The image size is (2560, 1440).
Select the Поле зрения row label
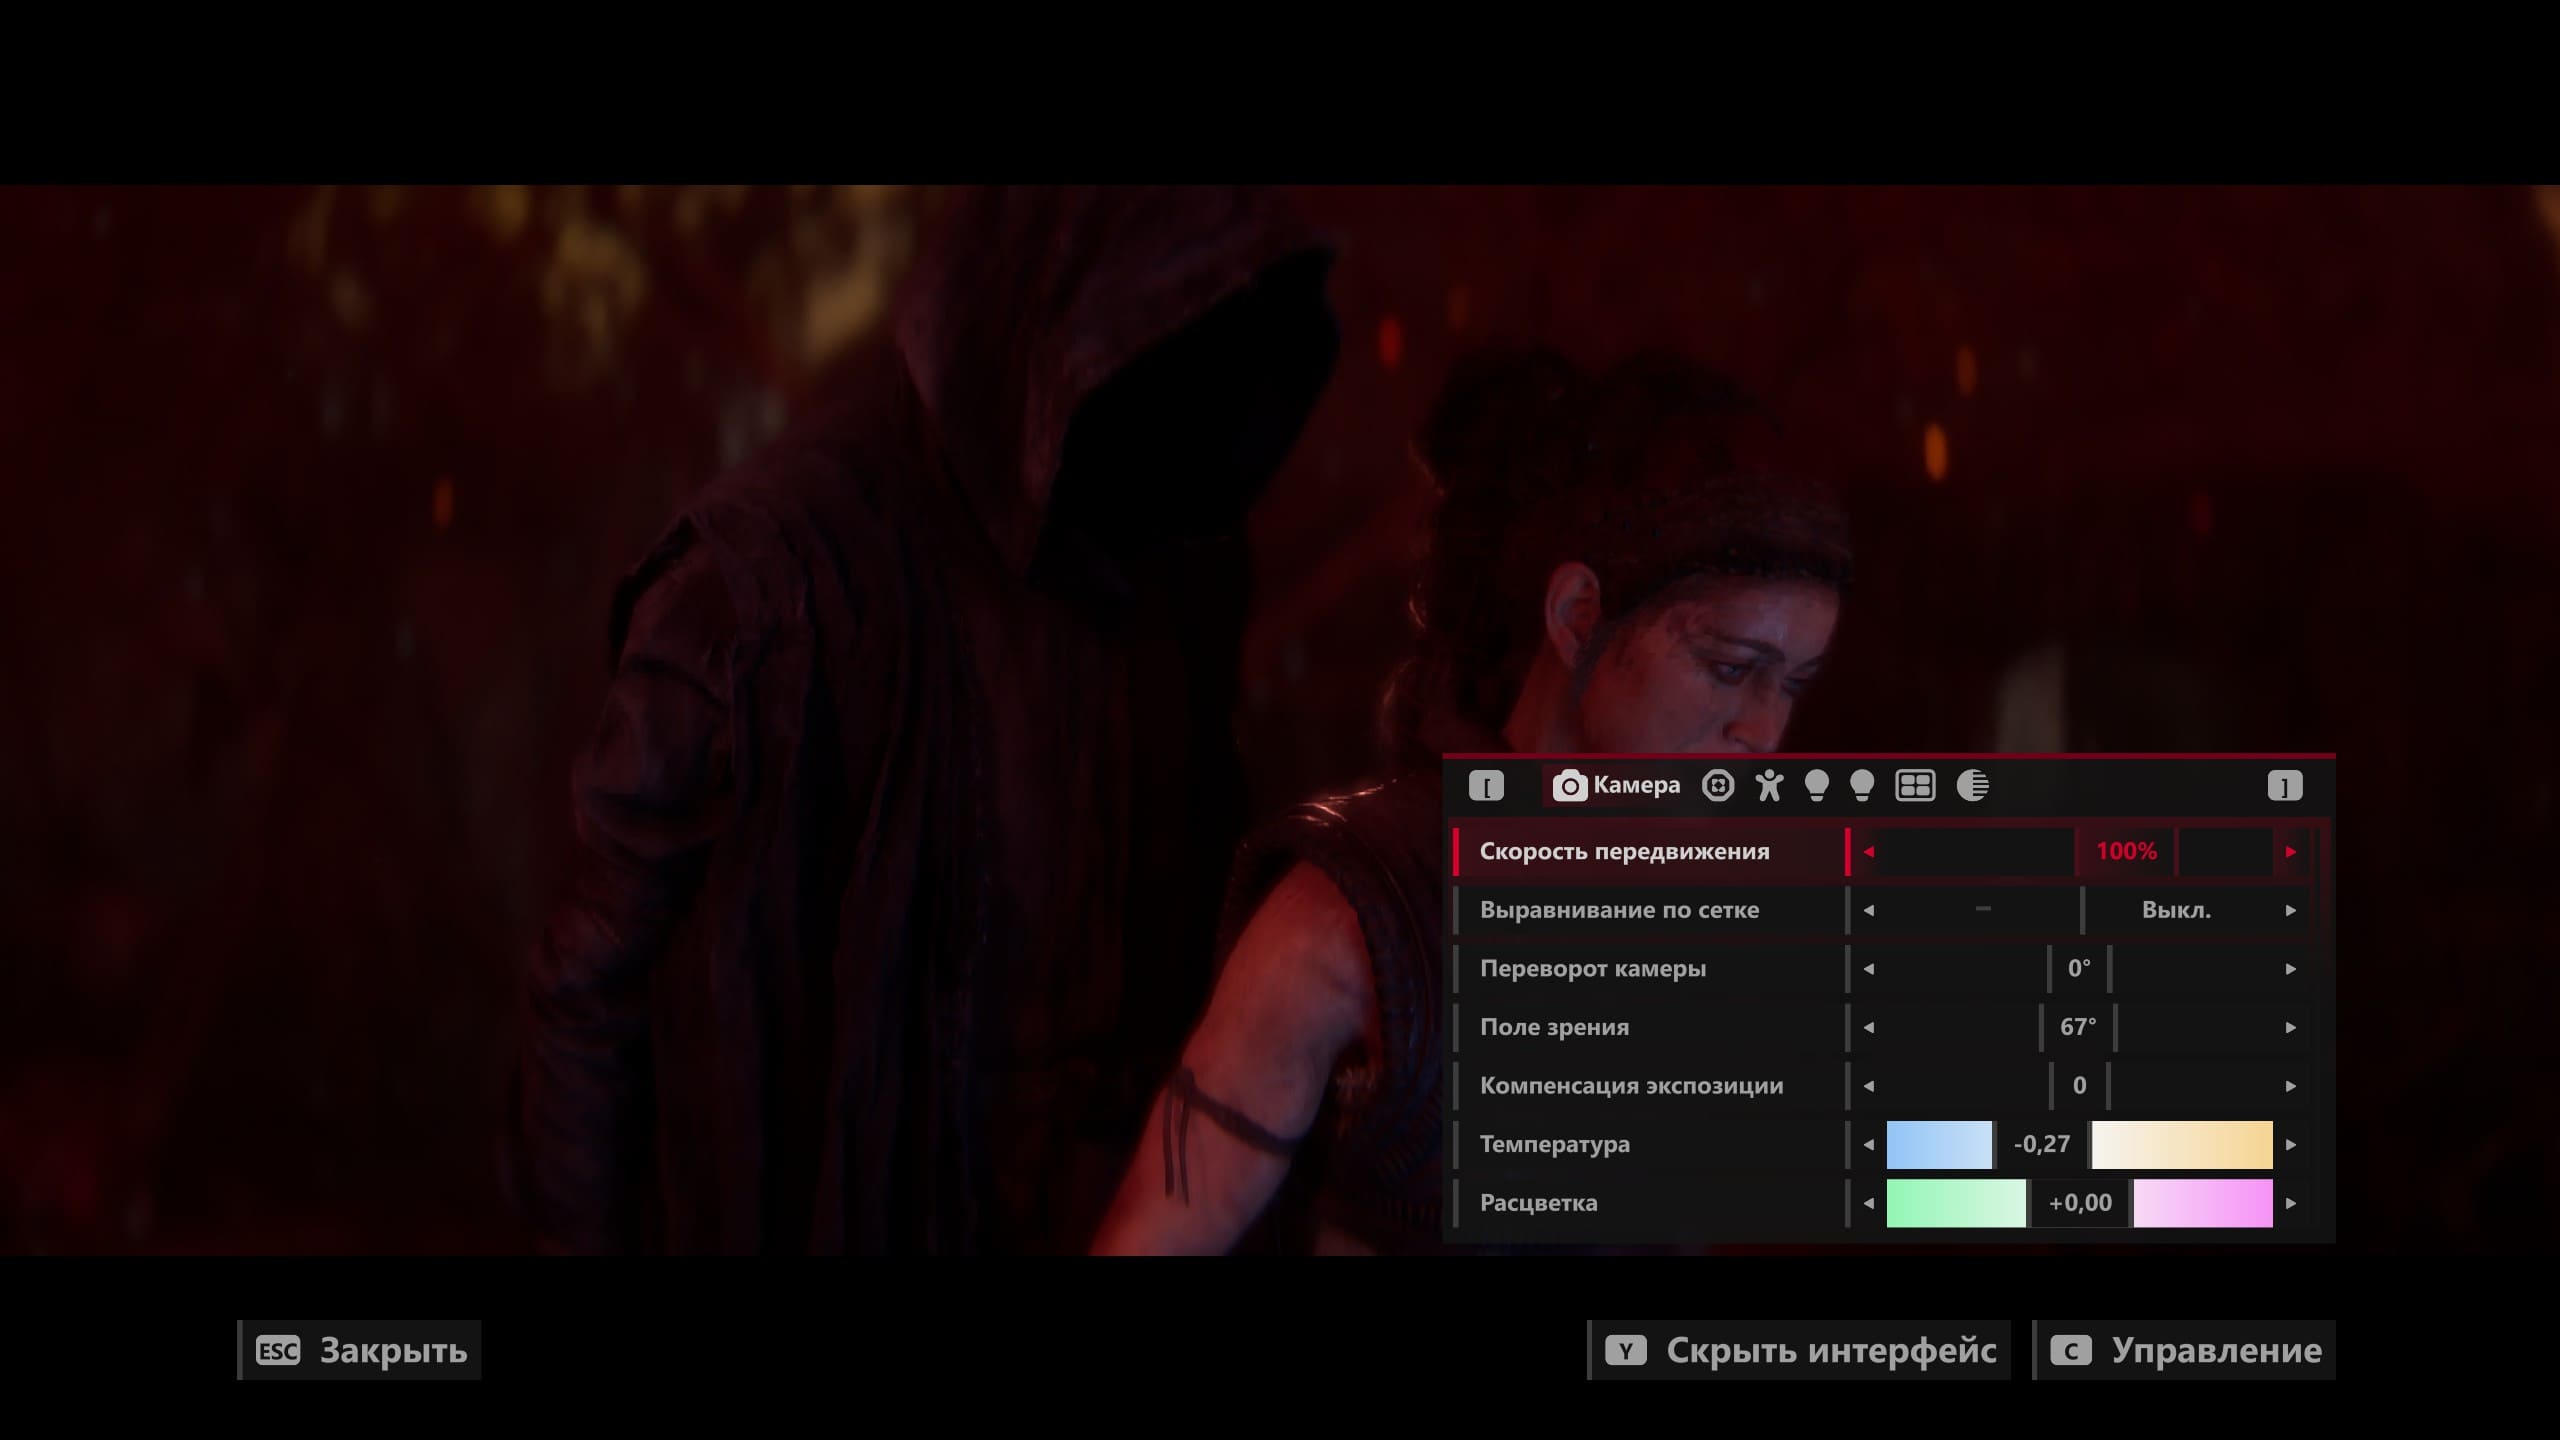point(1554,1027)
